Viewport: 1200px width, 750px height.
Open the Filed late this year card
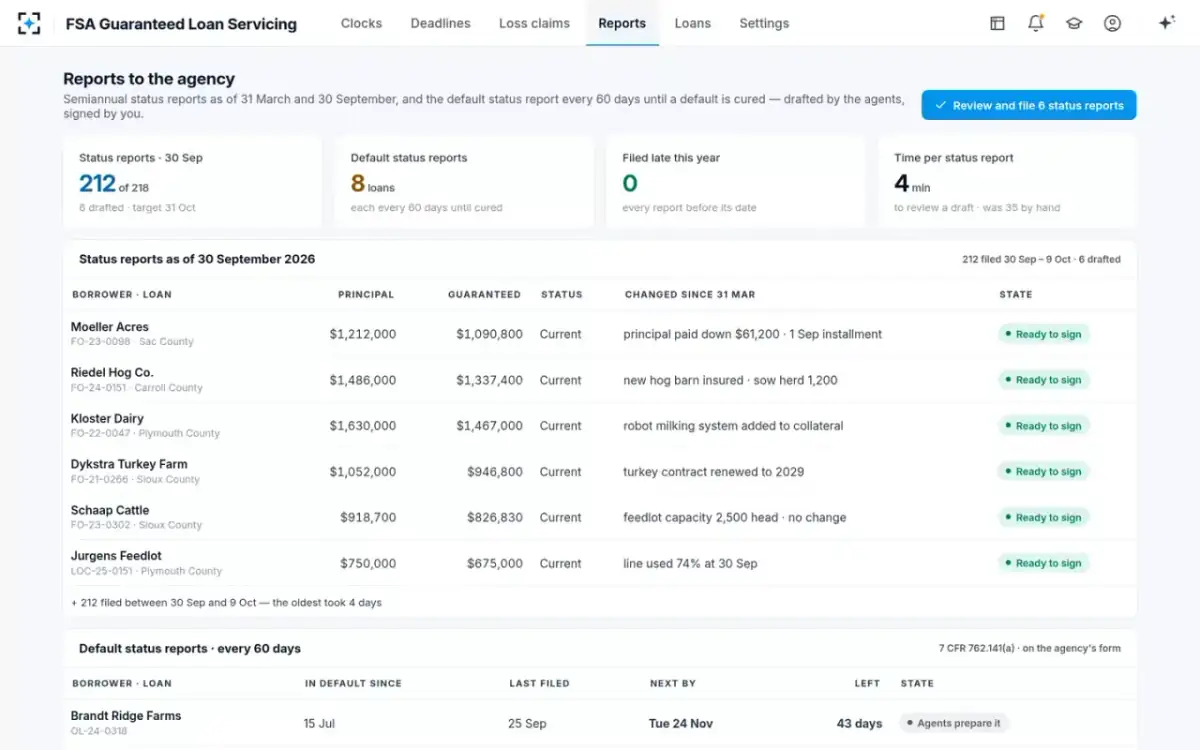point(735,183)
